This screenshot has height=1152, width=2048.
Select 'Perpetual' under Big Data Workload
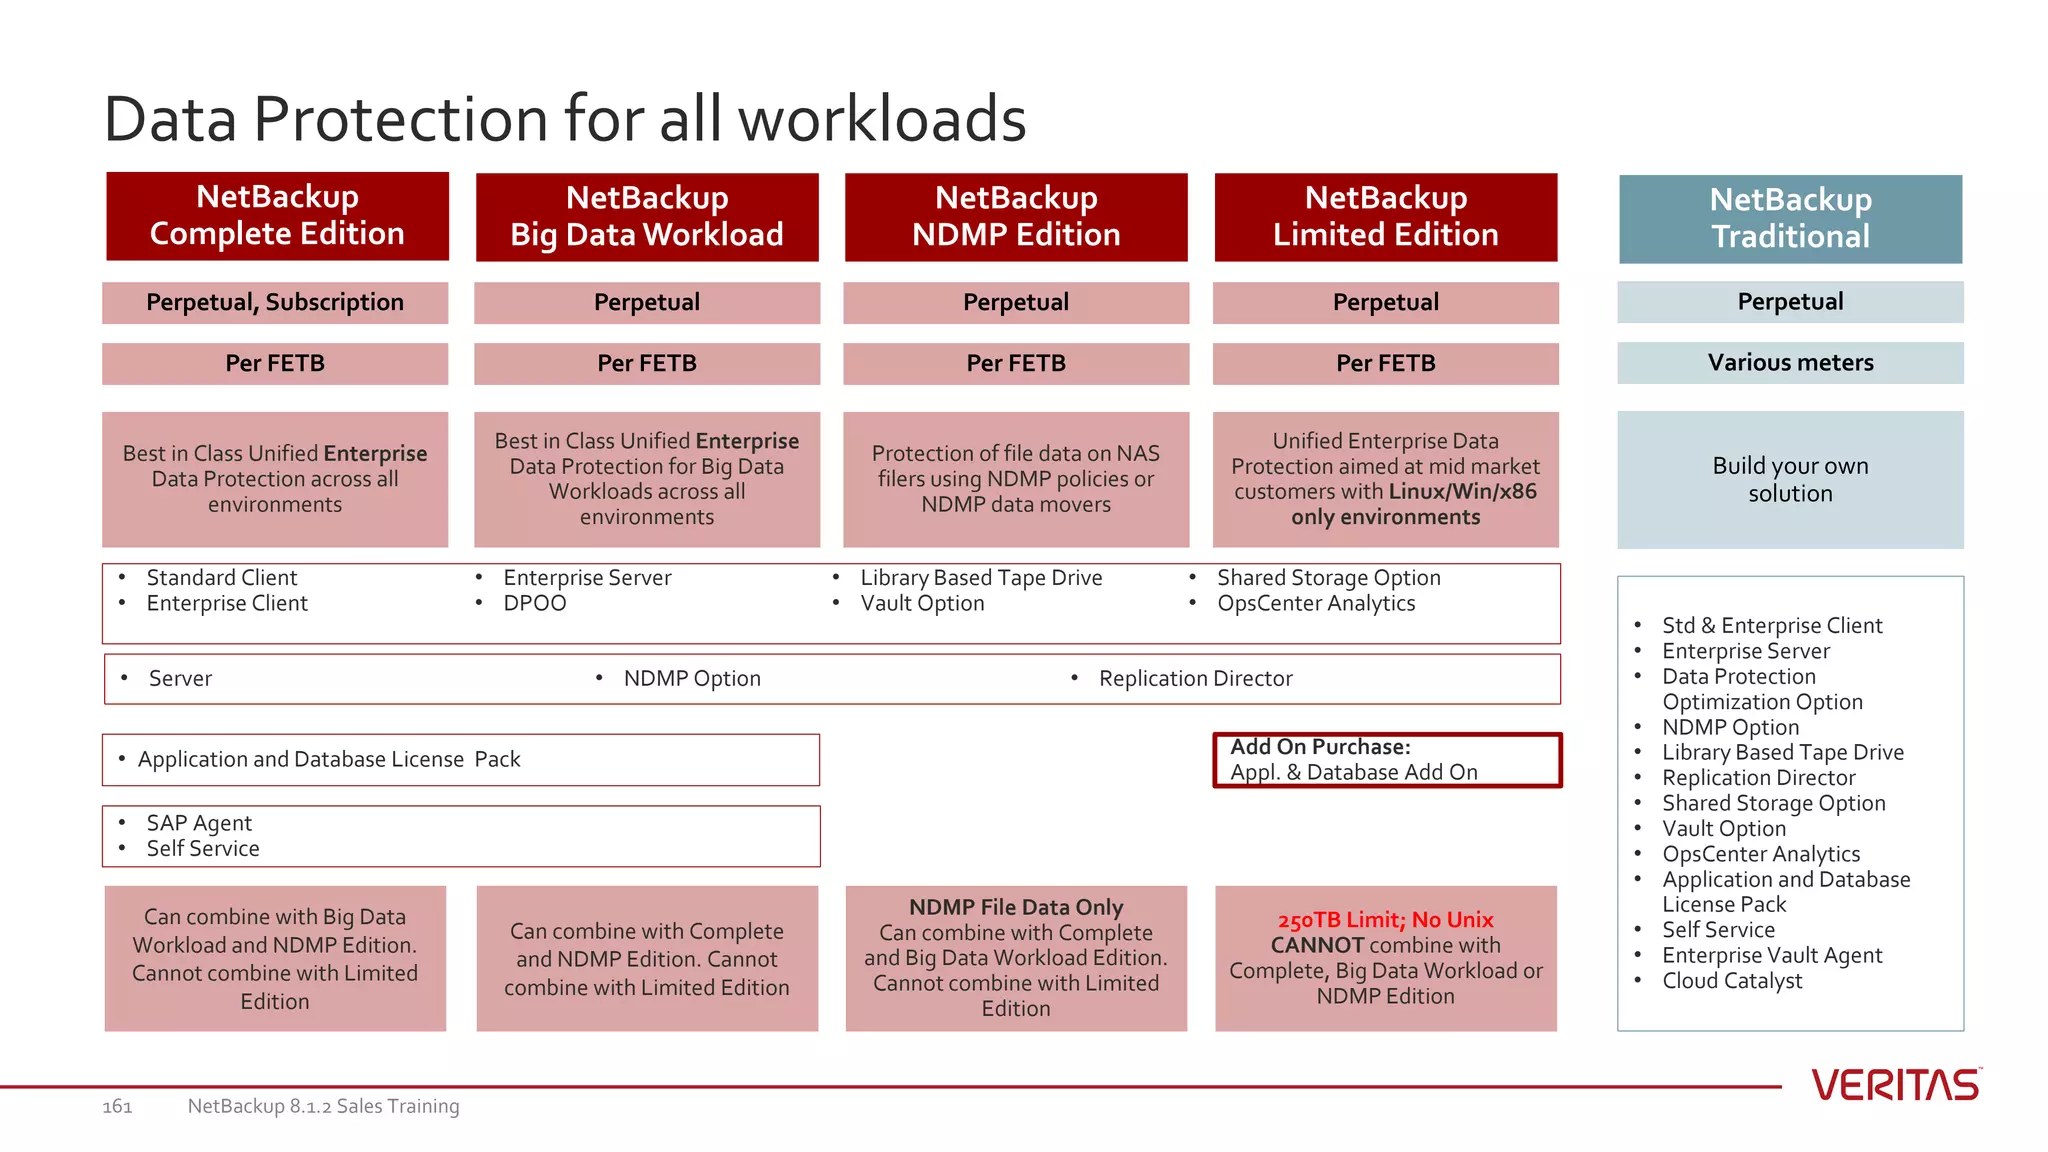coord(647,302)
